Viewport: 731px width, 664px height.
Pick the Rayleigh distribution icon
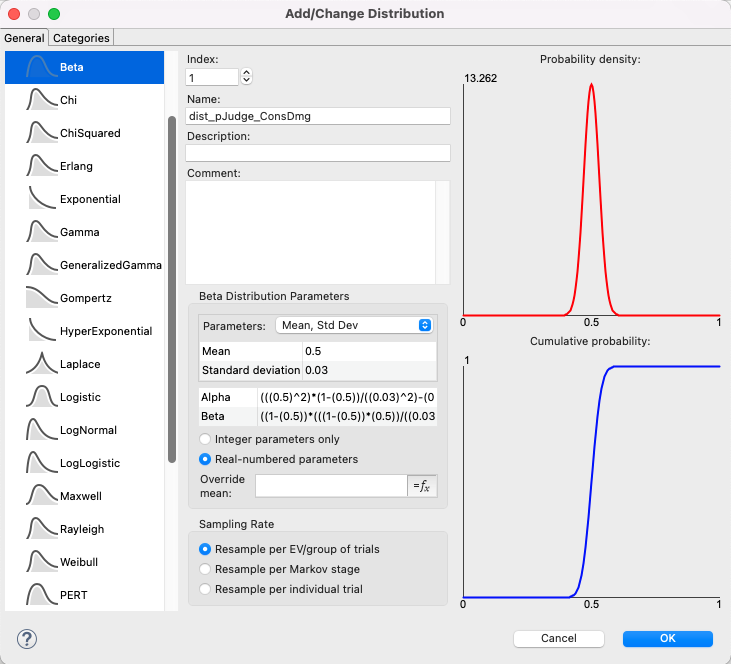[x=41, y=529]
